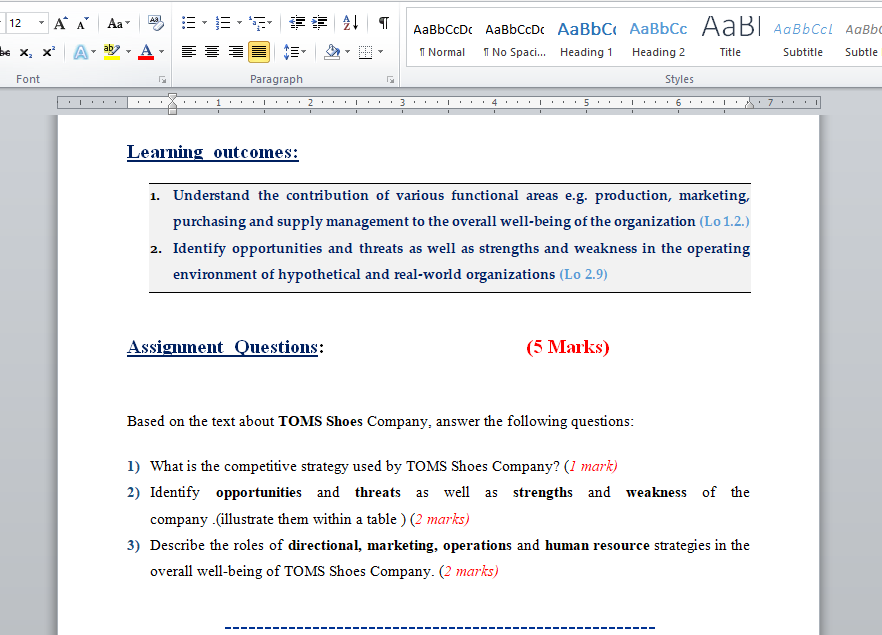Click the "(Lo 2.9)" reference text
Screen dimensions: 882x635
584,274
